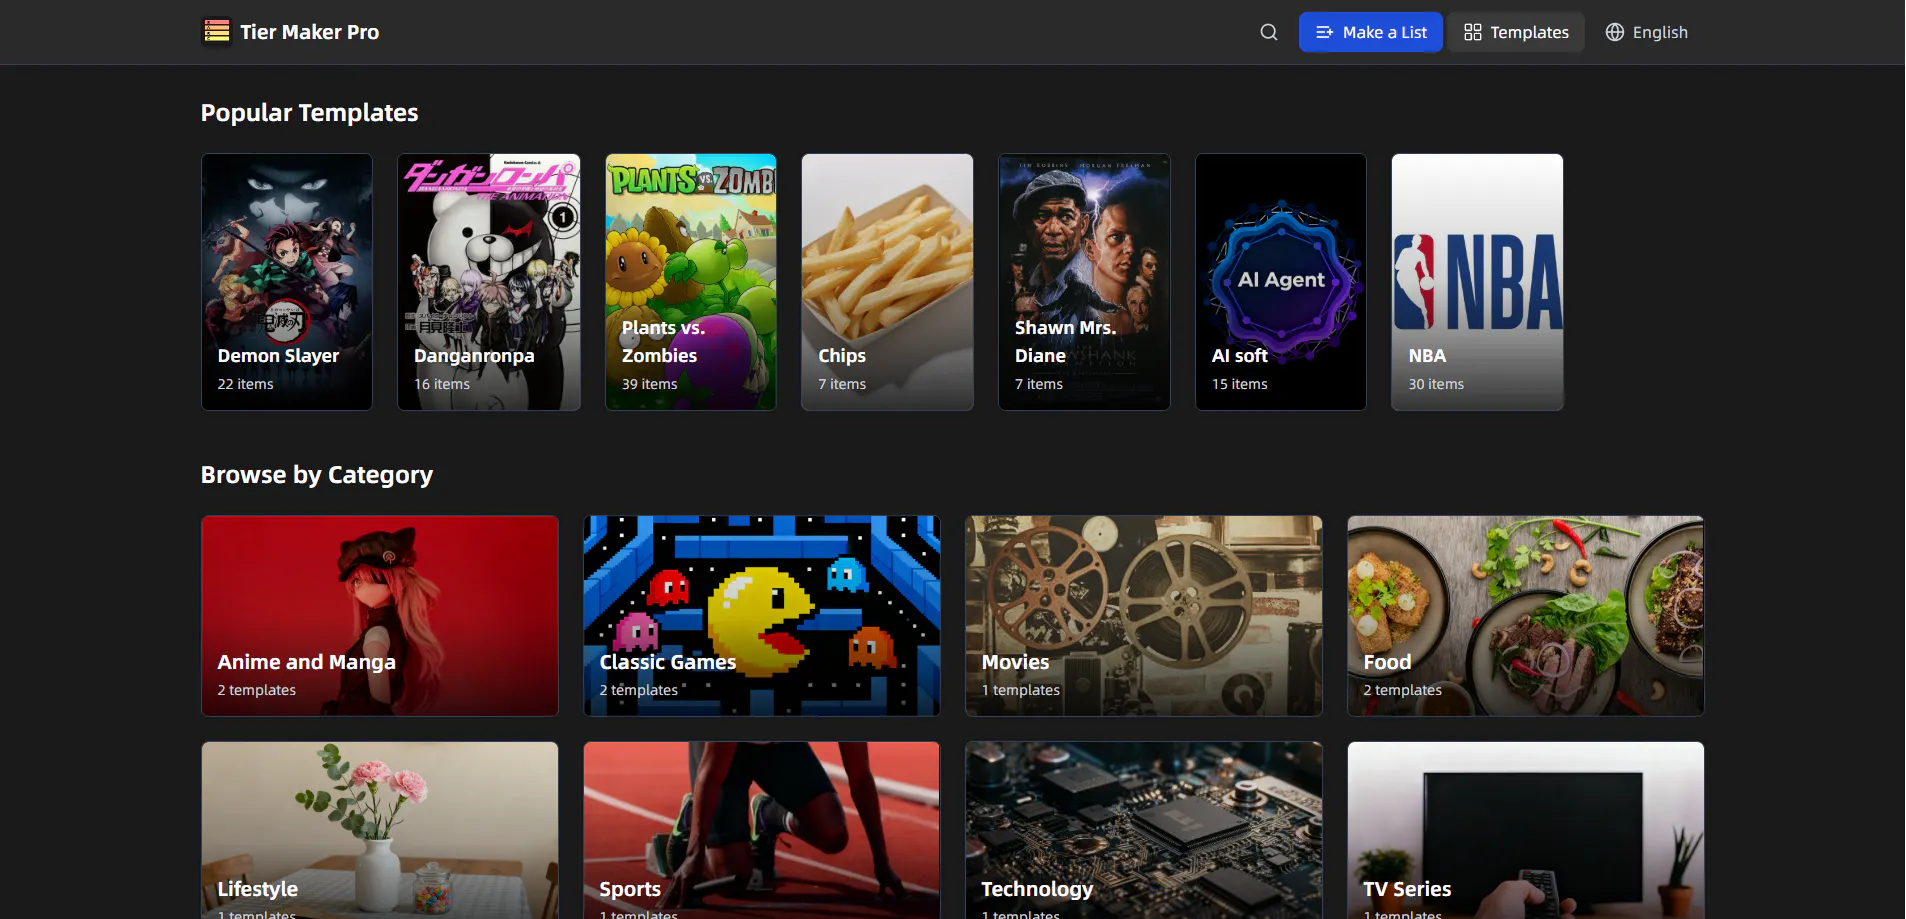Image resolution: width=1906 pixels, height=919 pixels.
Task: Browse the Anime and Manga category
Action: tap(380, 616)
